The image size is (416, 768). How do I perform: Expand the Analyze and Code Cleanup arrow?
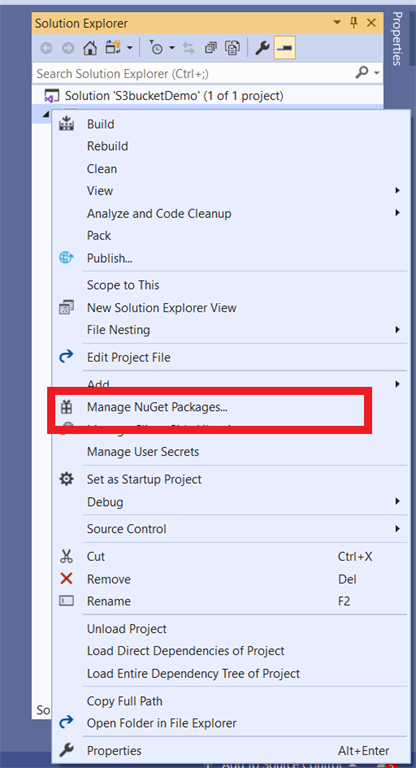tap(397, 213)
